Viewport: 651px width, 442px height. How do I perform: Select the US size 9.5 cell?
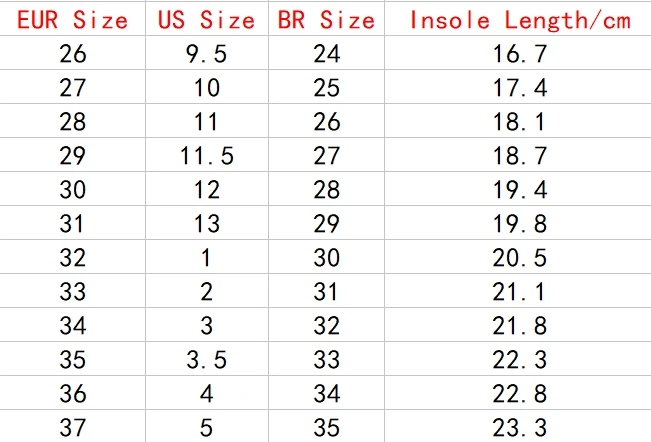tap(207, 53)
